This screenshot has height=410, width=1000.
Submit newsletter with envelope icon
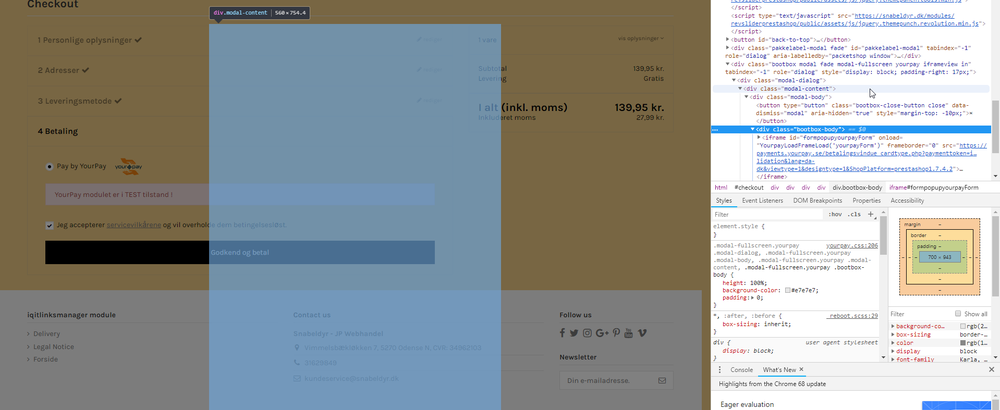click(x=661, y=381)
